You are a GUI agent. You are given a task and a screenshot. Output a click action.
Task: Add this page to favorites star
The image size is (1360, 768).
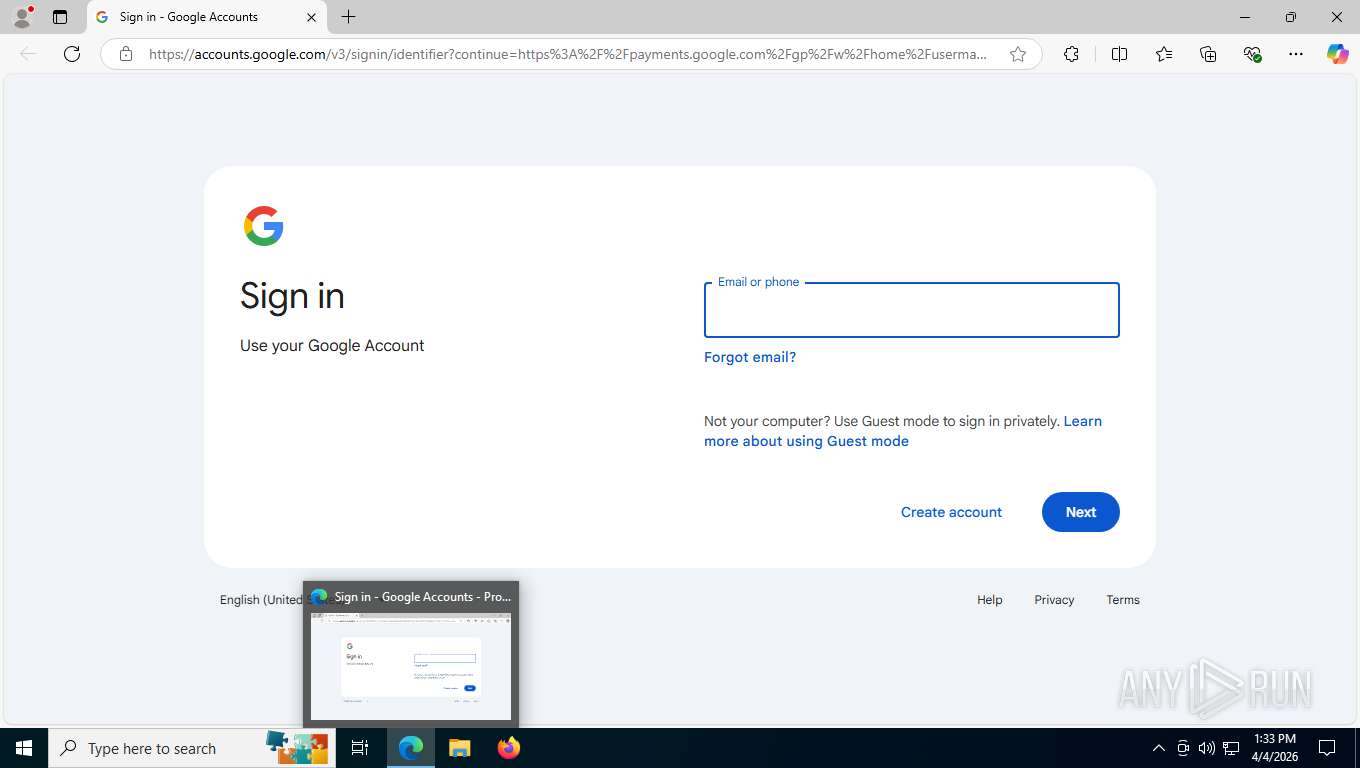click(x=1018, y=54)
